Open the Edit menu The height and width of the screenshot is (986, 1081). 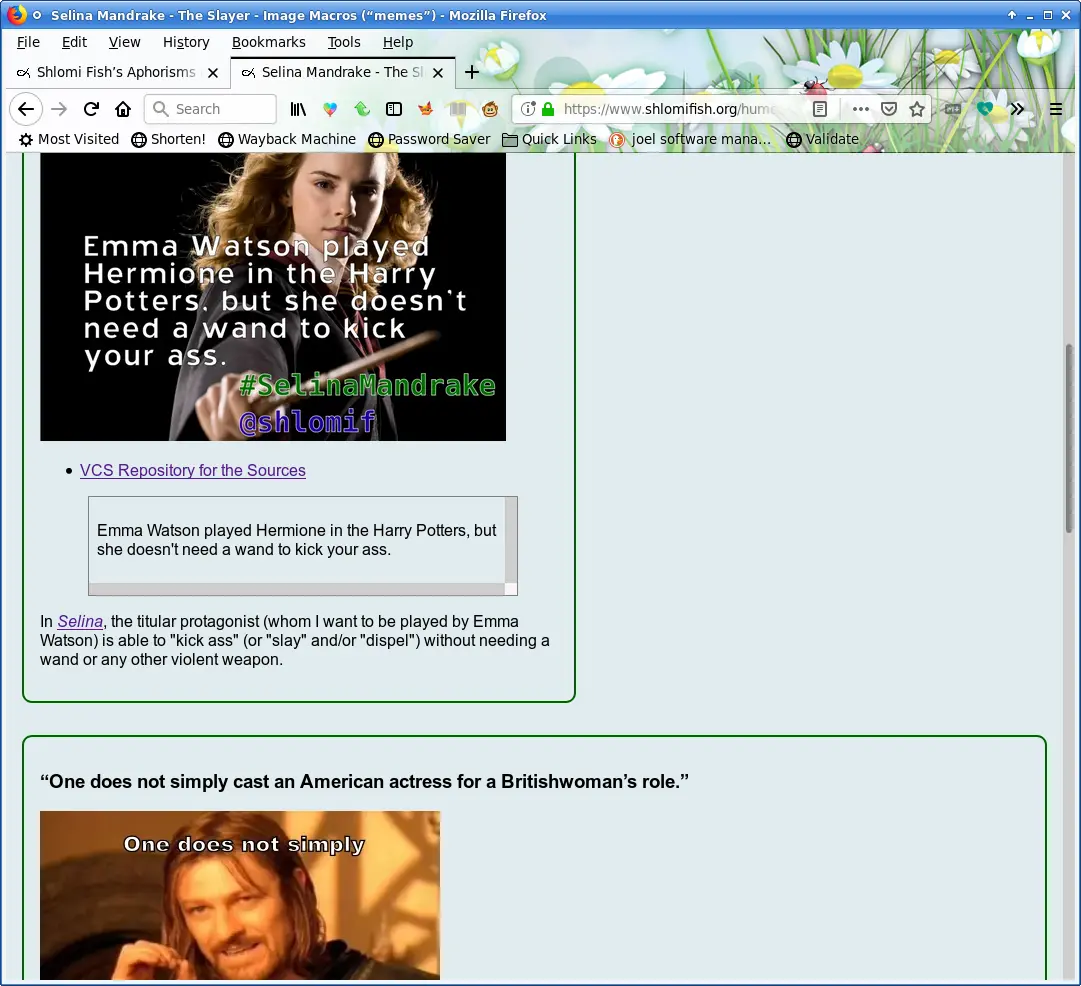coord(74,42)
